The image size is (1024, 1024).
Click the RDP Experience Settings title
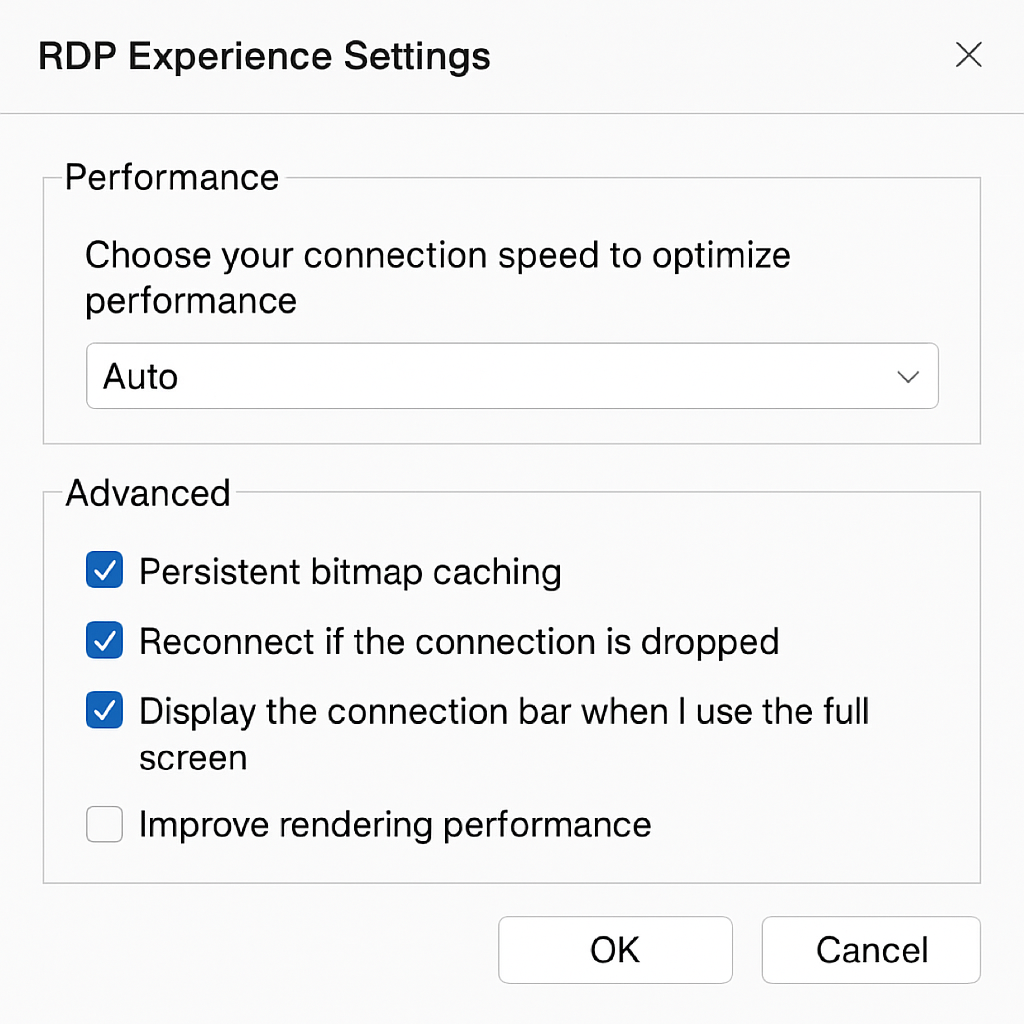pyautogui.click(x=264, y=56)
